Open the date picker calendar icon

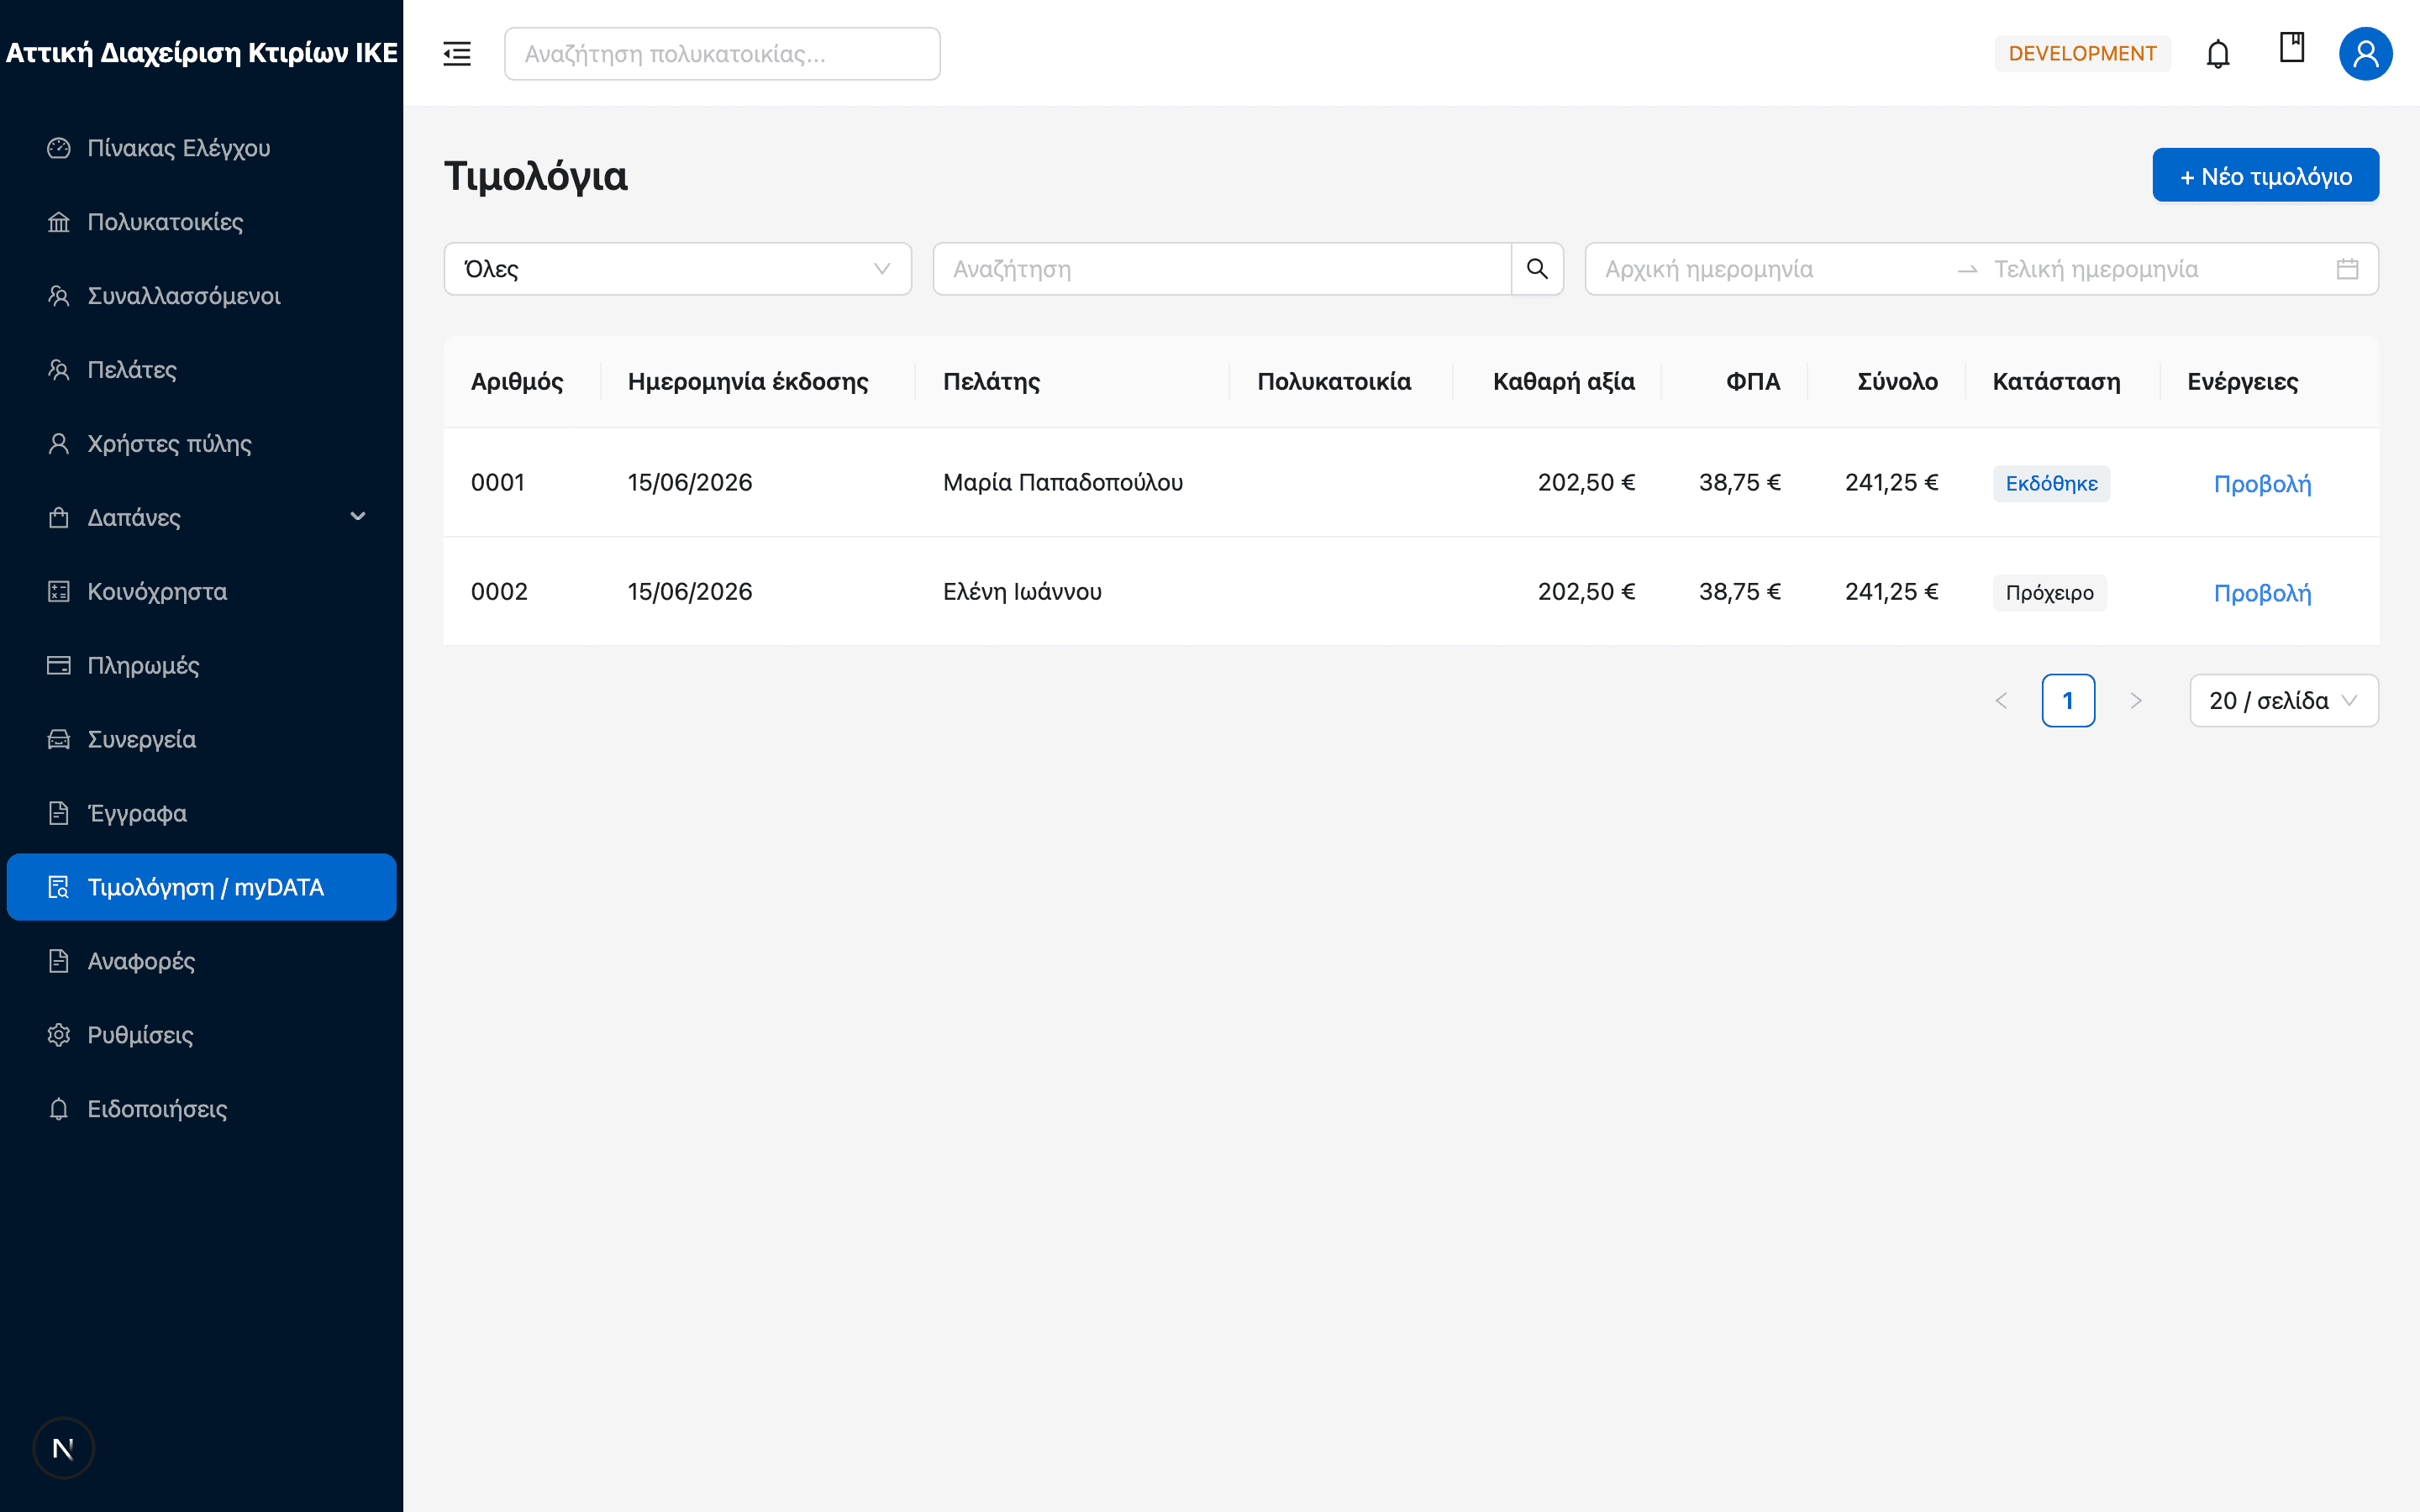pyautogui.click(x=2347, y=269)
